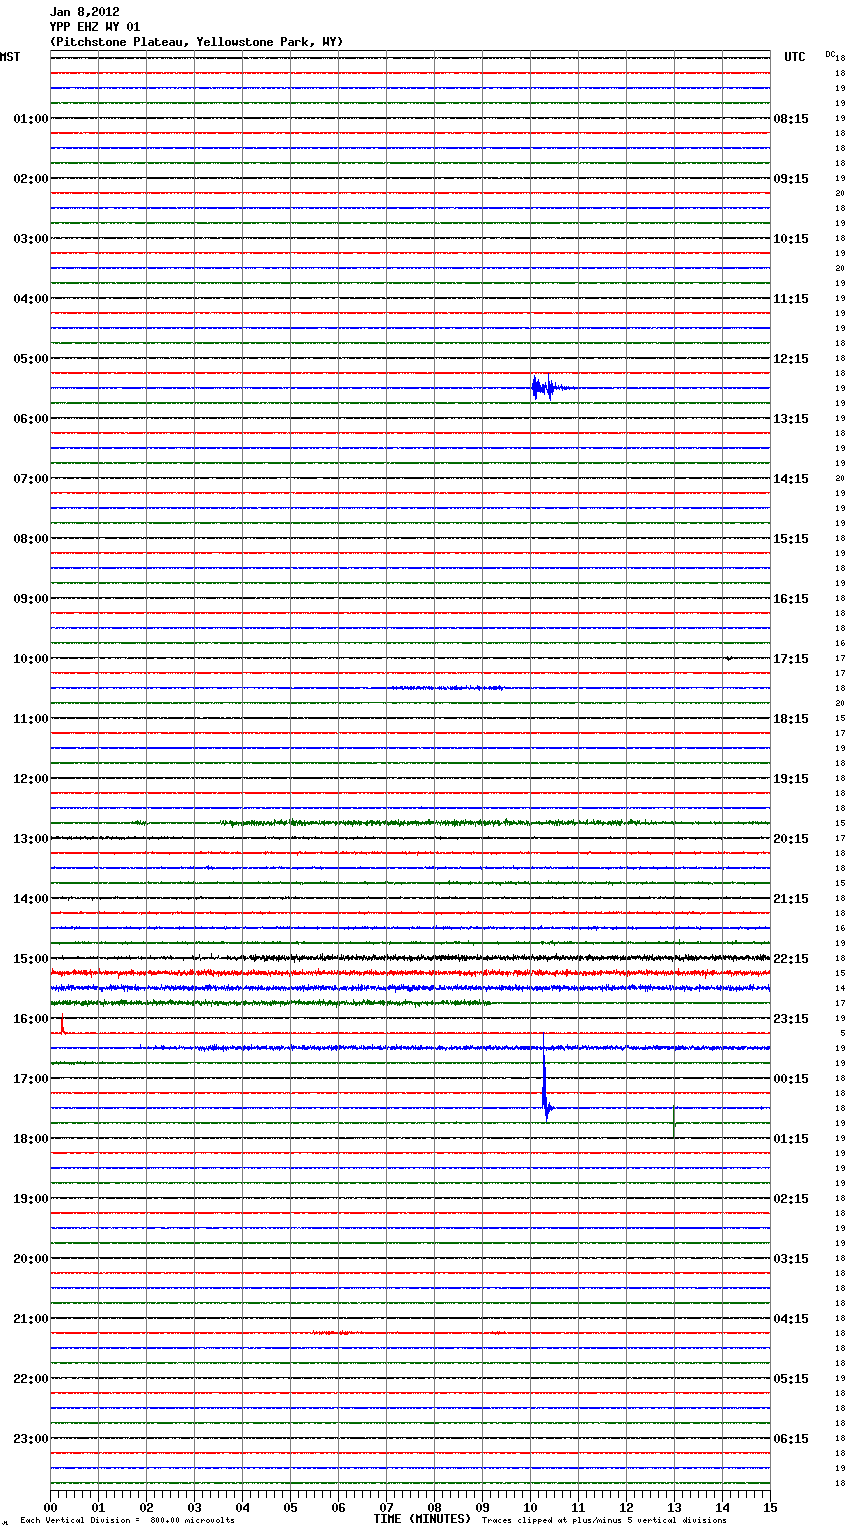Click the UTC timezone label

[x=795, y=57]
